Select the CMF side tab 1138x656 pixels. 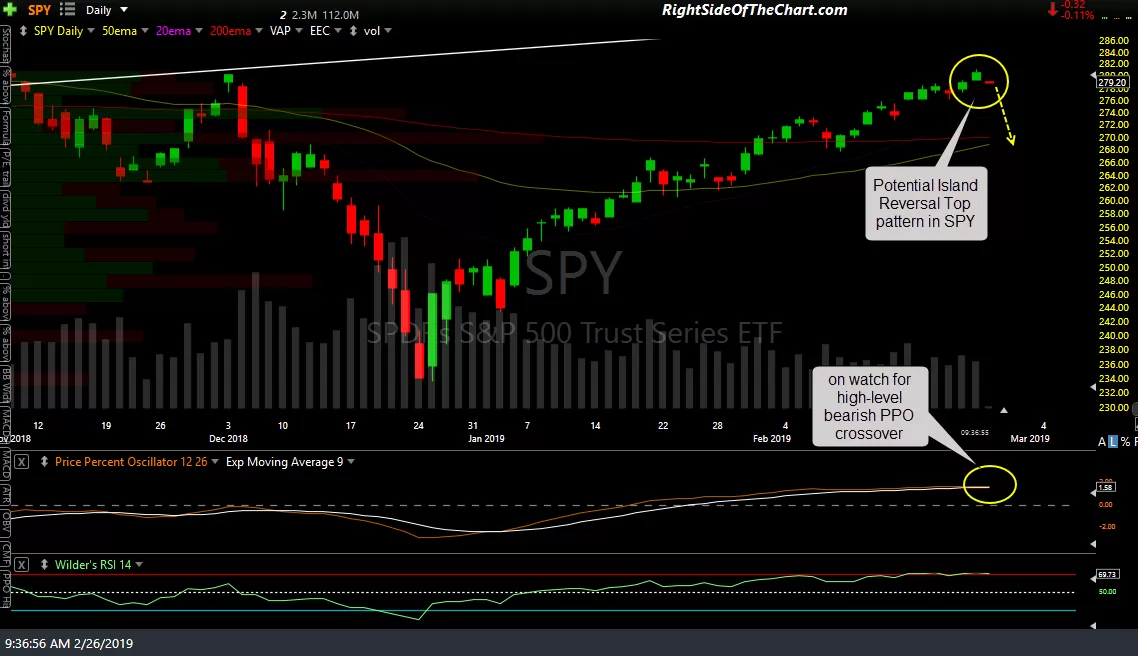pos(5,555)
